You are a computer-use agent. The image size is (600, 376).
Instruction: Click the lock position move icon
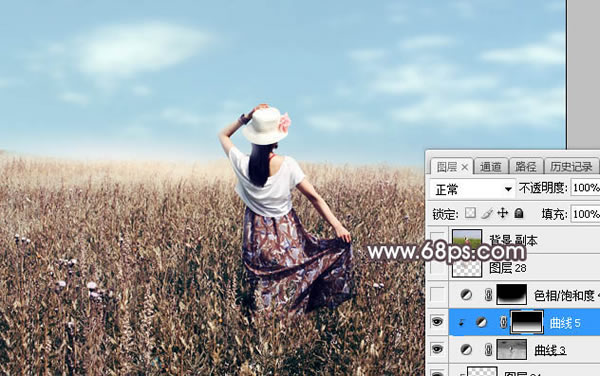[502, 213]
